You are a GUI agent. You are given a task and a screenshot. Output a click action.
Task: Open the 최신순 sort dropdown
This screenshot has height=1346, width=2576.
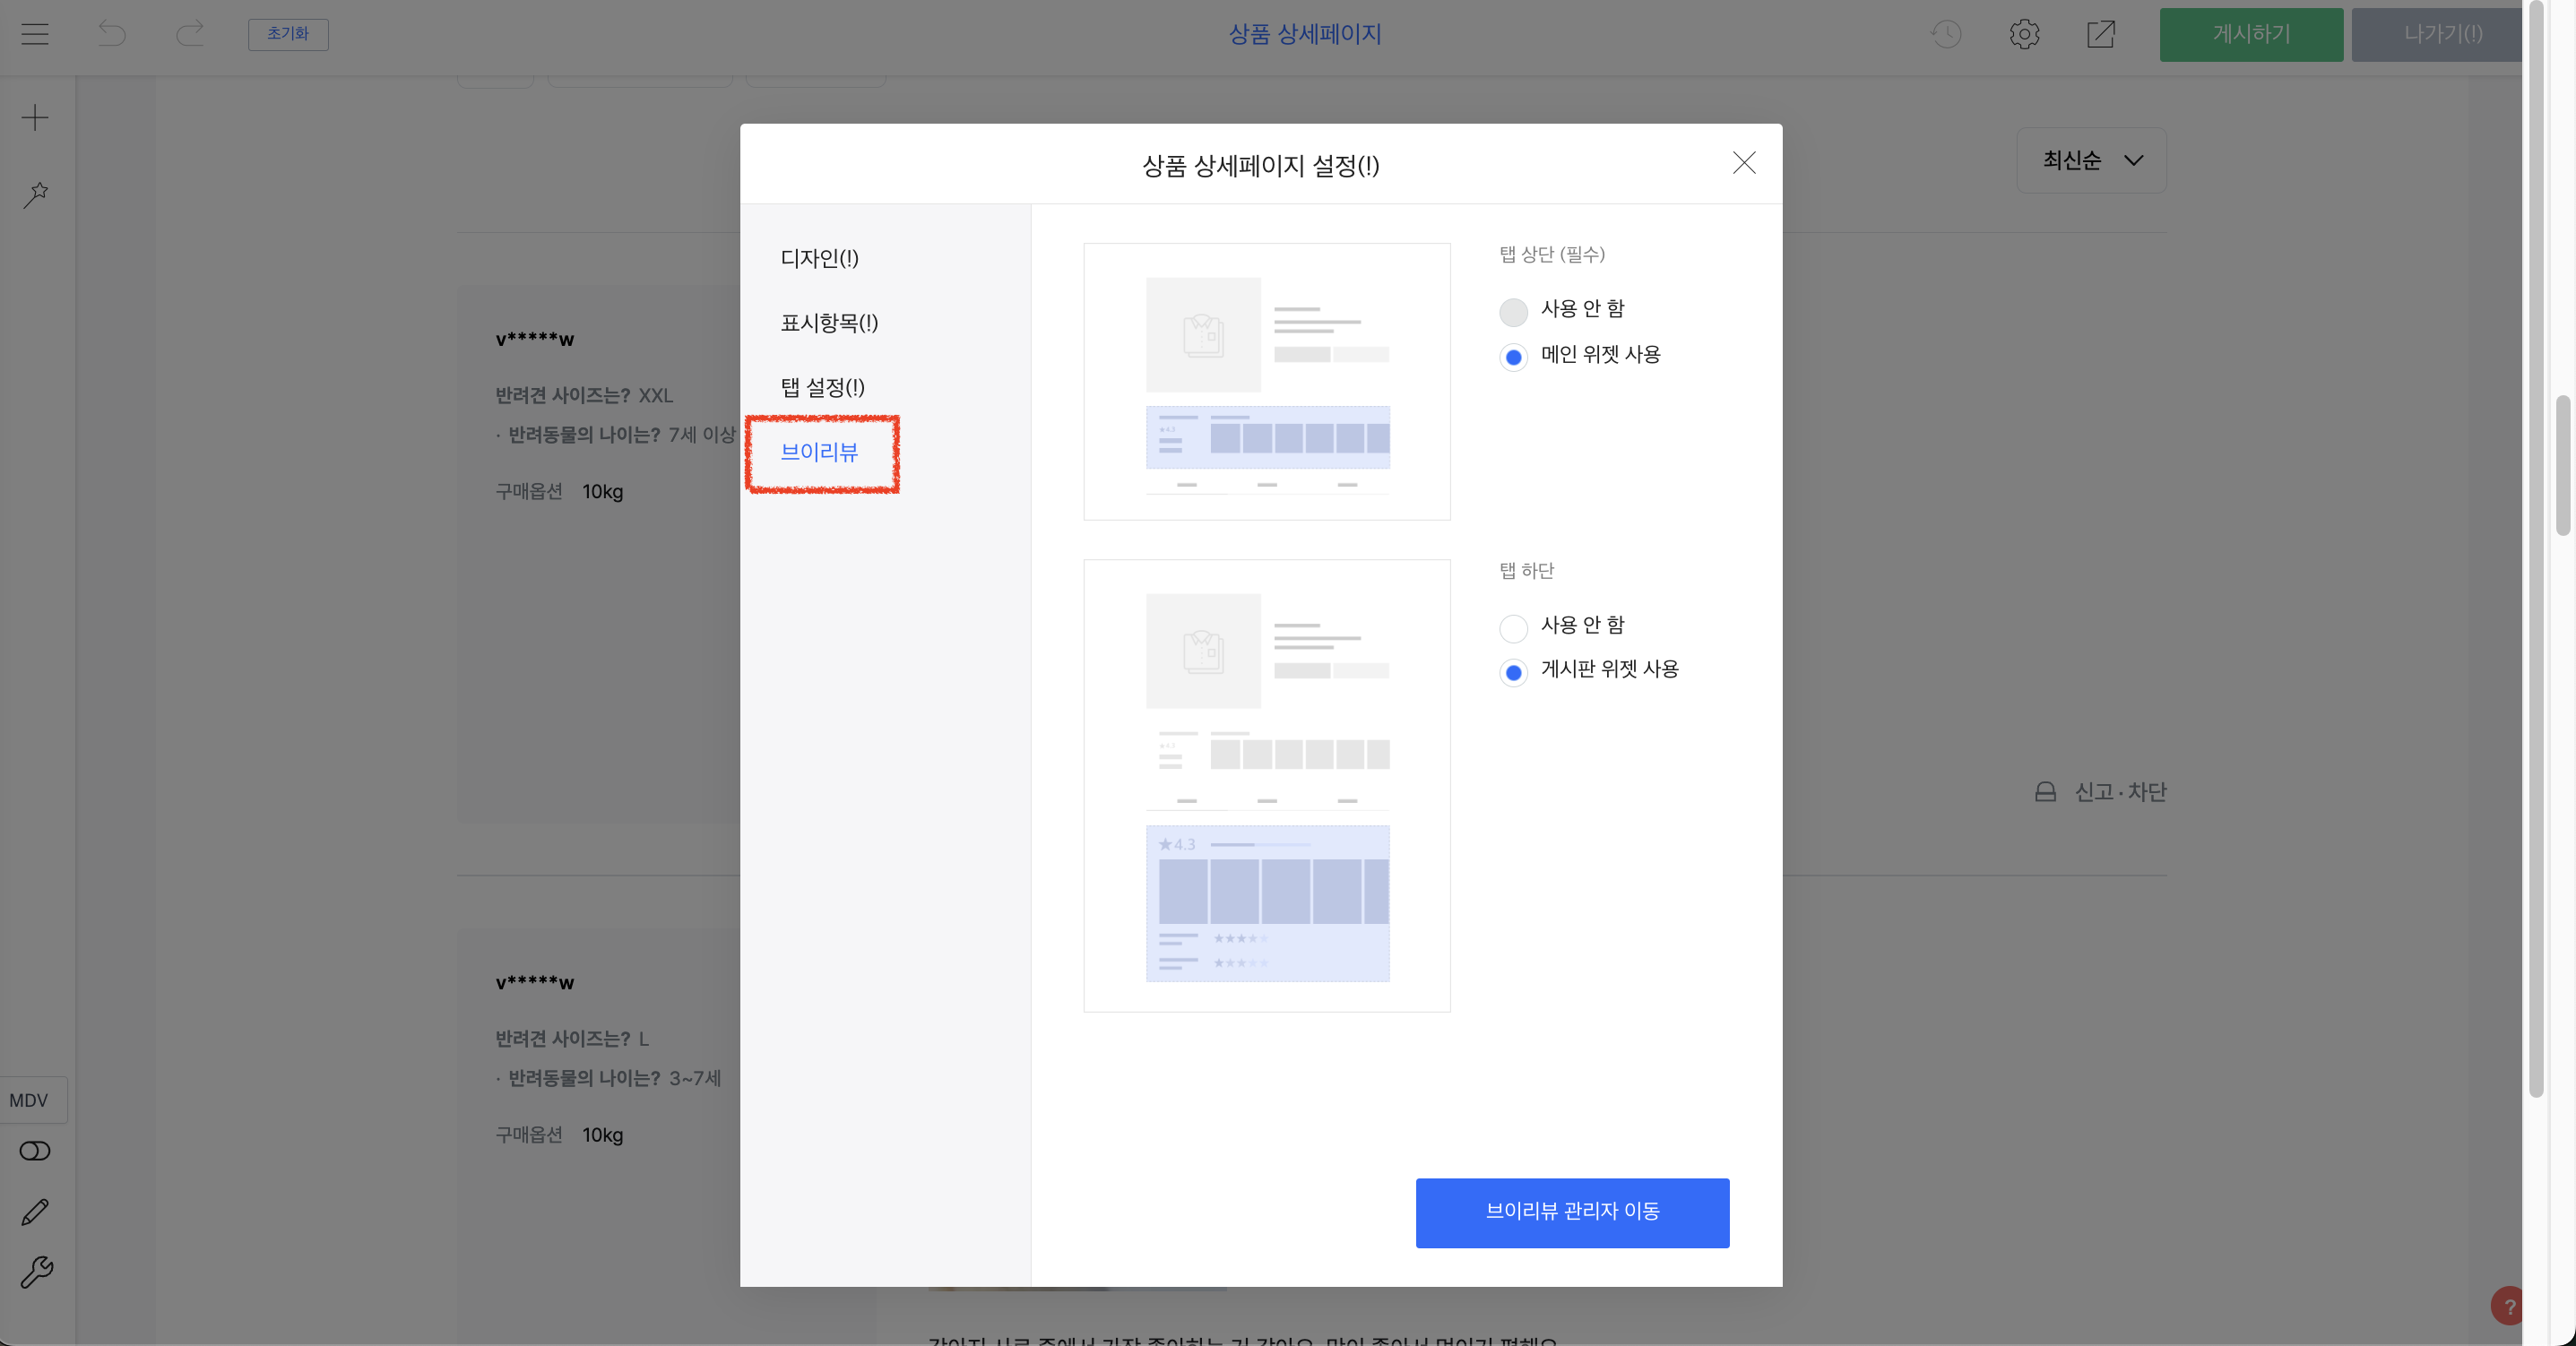coord(2091,160)
